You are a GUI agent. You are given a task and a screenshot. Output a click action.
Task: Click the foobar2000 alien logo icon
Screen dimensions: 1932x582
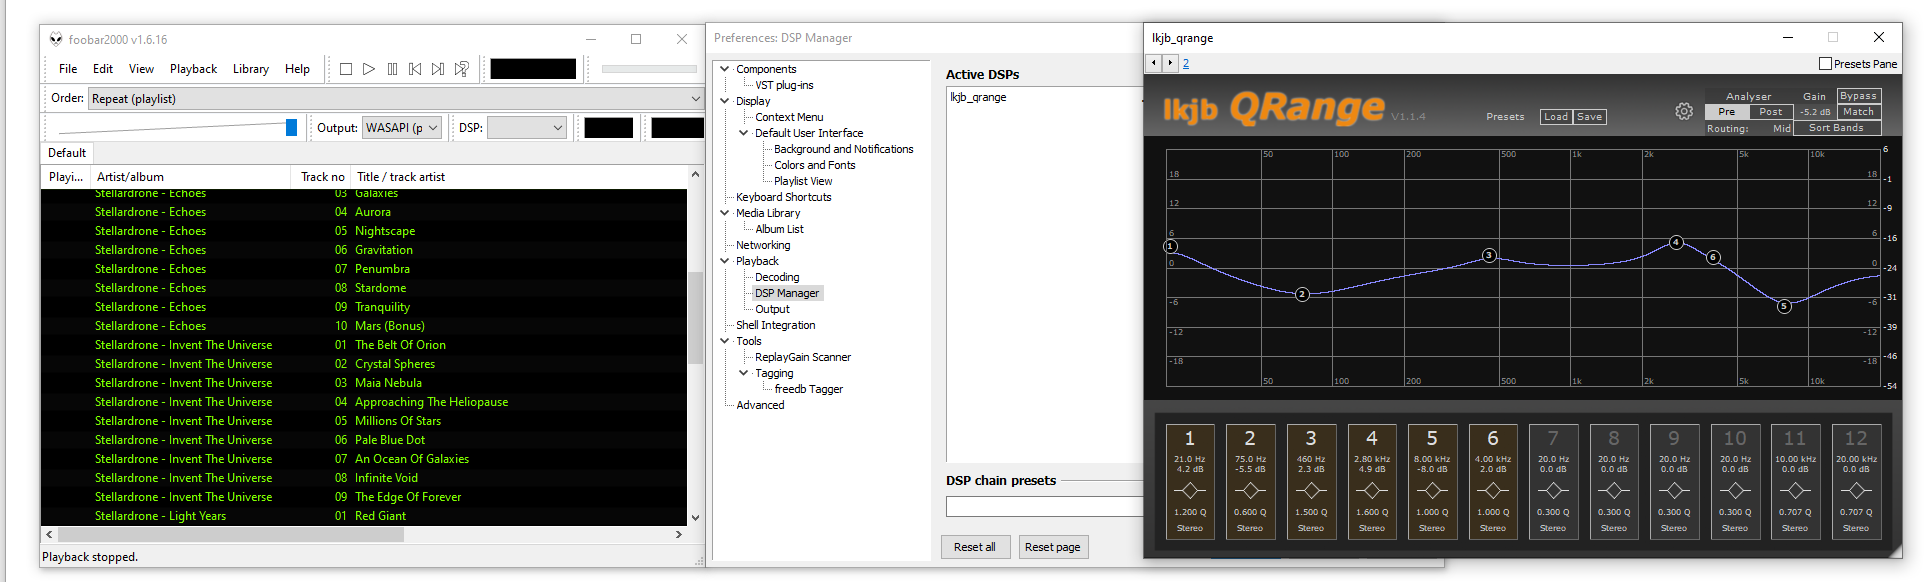coord(56,39)
